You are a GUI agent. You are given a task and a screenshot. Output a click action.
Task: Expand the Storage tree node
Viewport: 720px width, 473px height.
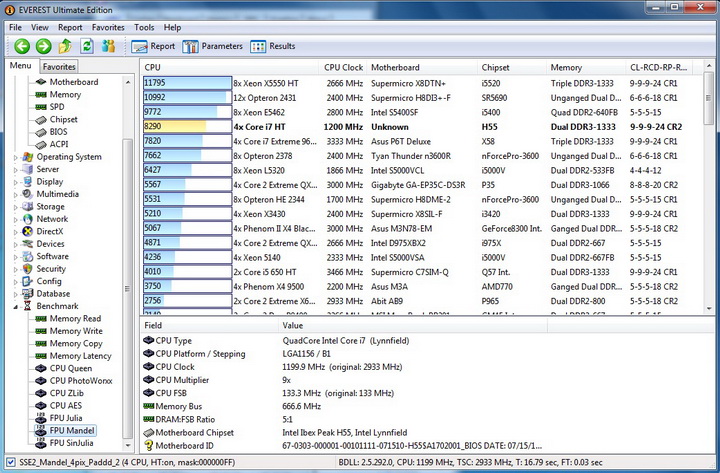click(16, 207)
